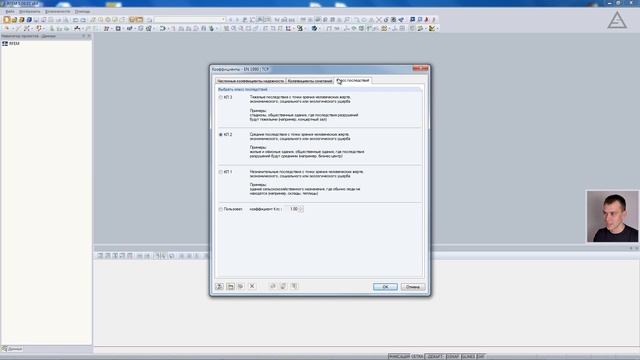Screen dimensions: 640x360
Task: Toggle ФИКСАЦИЯ in the status bar
Action: 399,357
